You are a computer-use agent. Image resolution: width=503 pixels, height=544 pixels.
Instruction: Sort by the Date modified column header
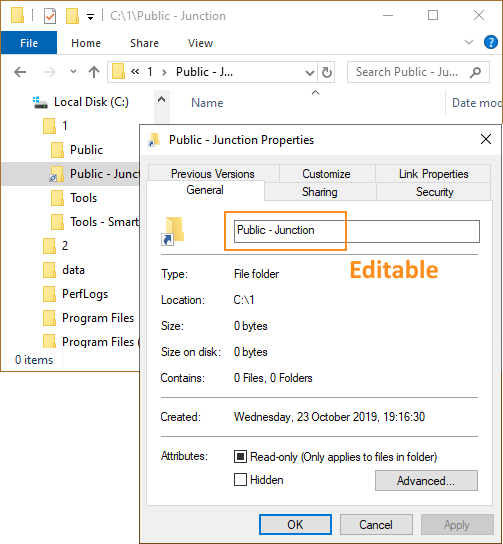pos(477,103)
